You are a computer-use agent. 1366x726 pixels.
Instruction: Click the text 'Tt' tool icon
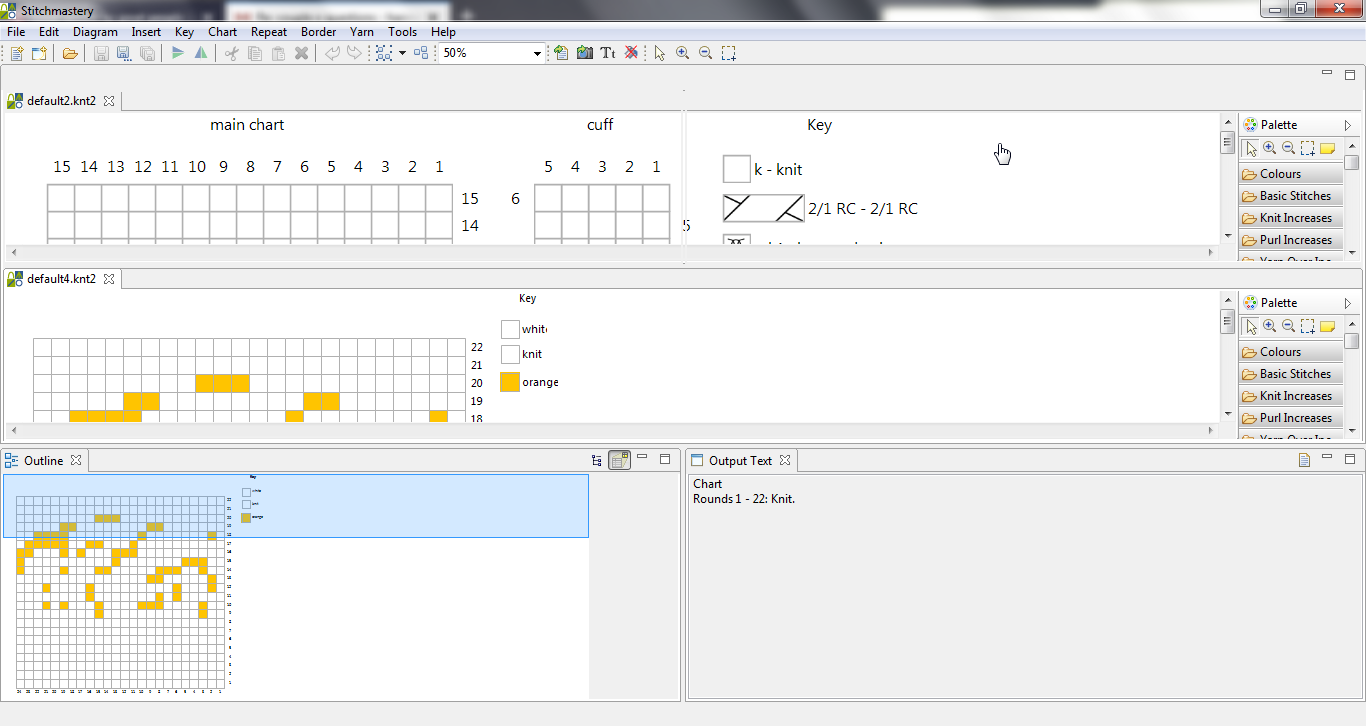pos(607,53)
